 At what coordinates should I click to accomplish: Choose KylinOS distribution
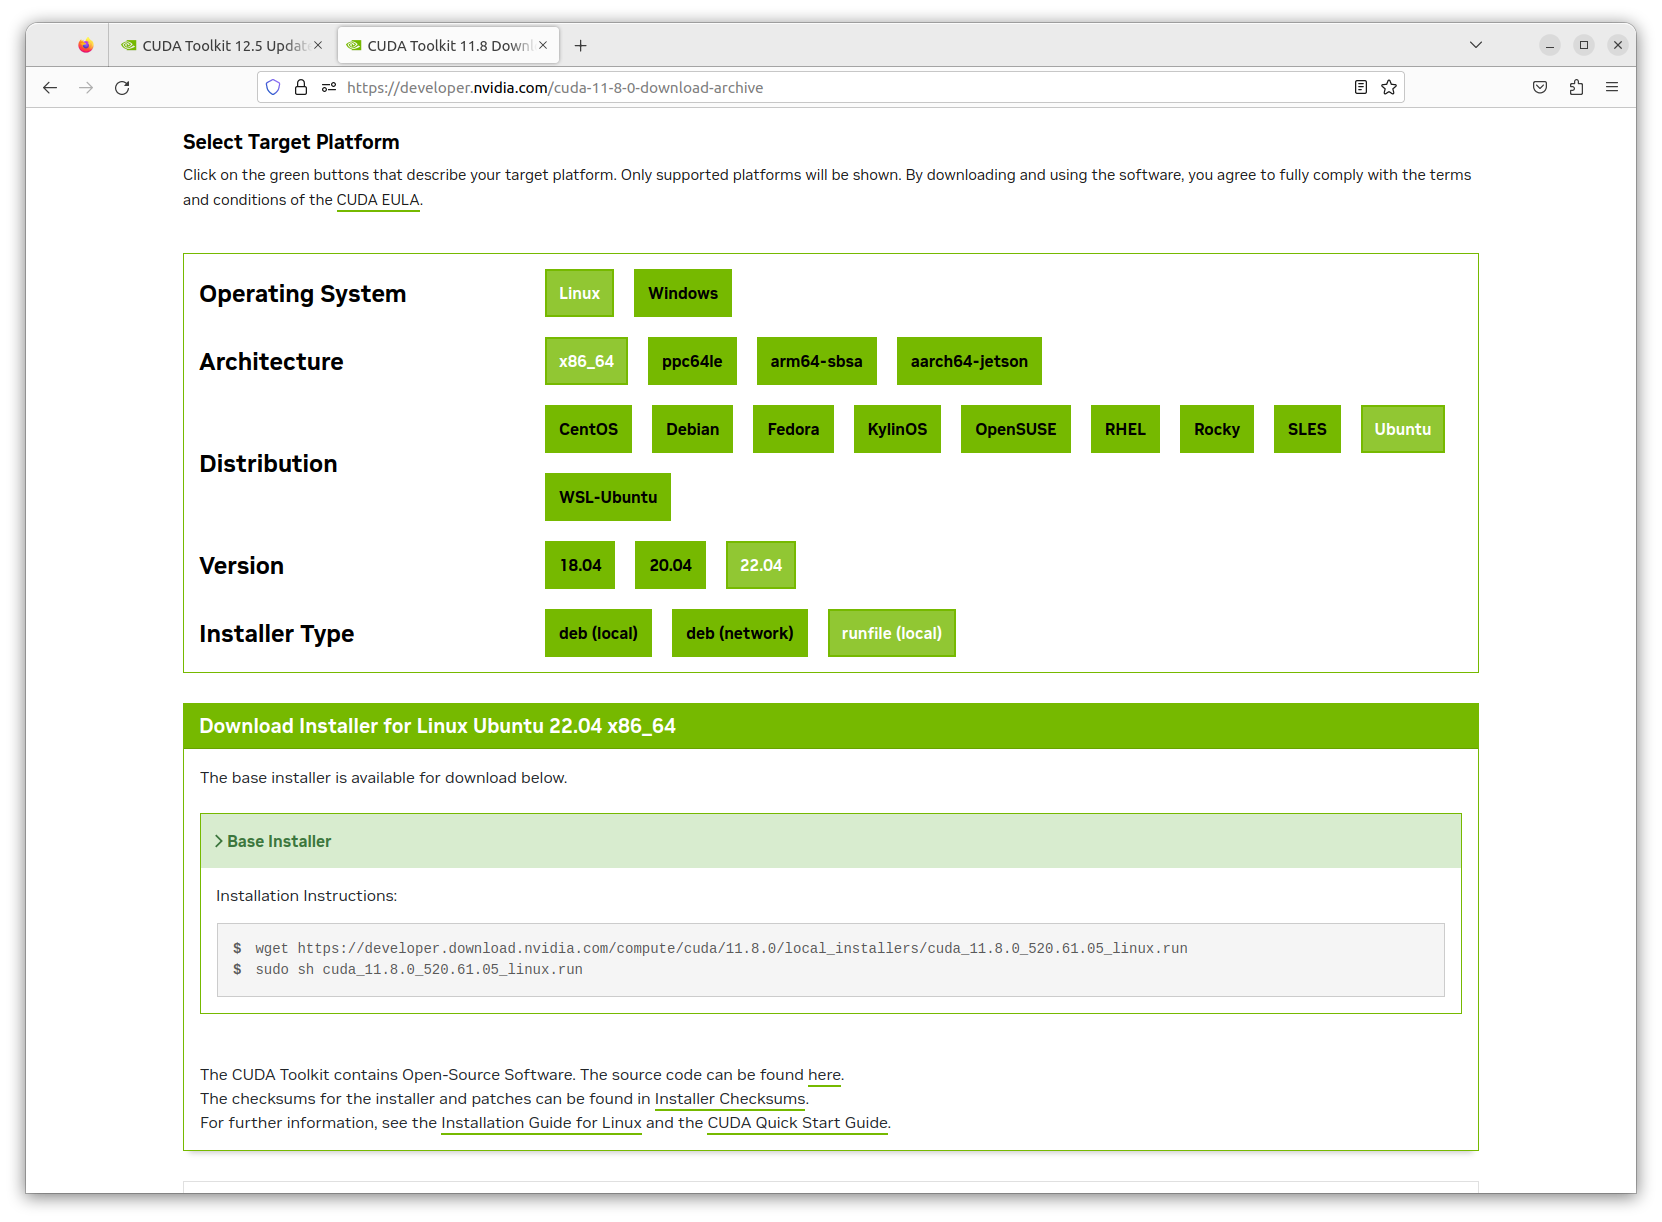897,429
